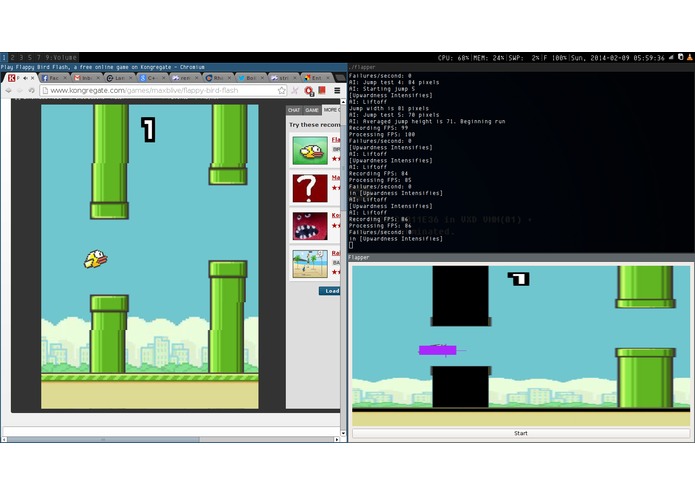Open the Chromium hamburger menu

pyautogui.click(x=337, y=90)
